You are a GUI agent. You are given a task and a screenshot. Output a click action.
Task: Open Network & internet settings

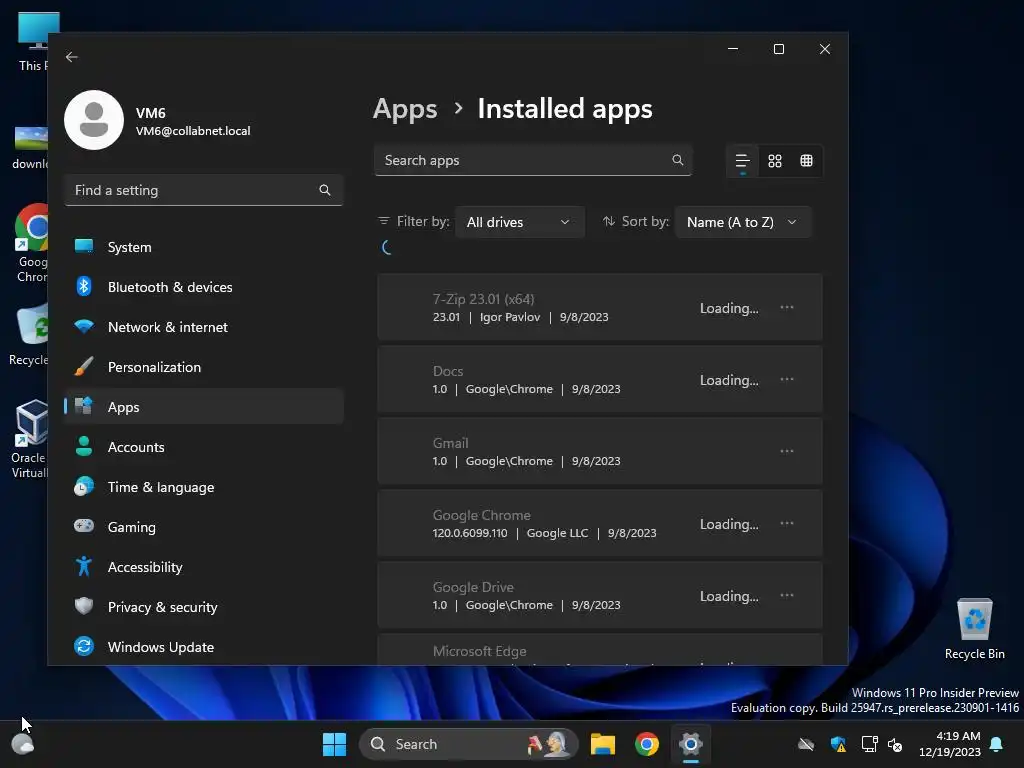(x=204, y=327)
